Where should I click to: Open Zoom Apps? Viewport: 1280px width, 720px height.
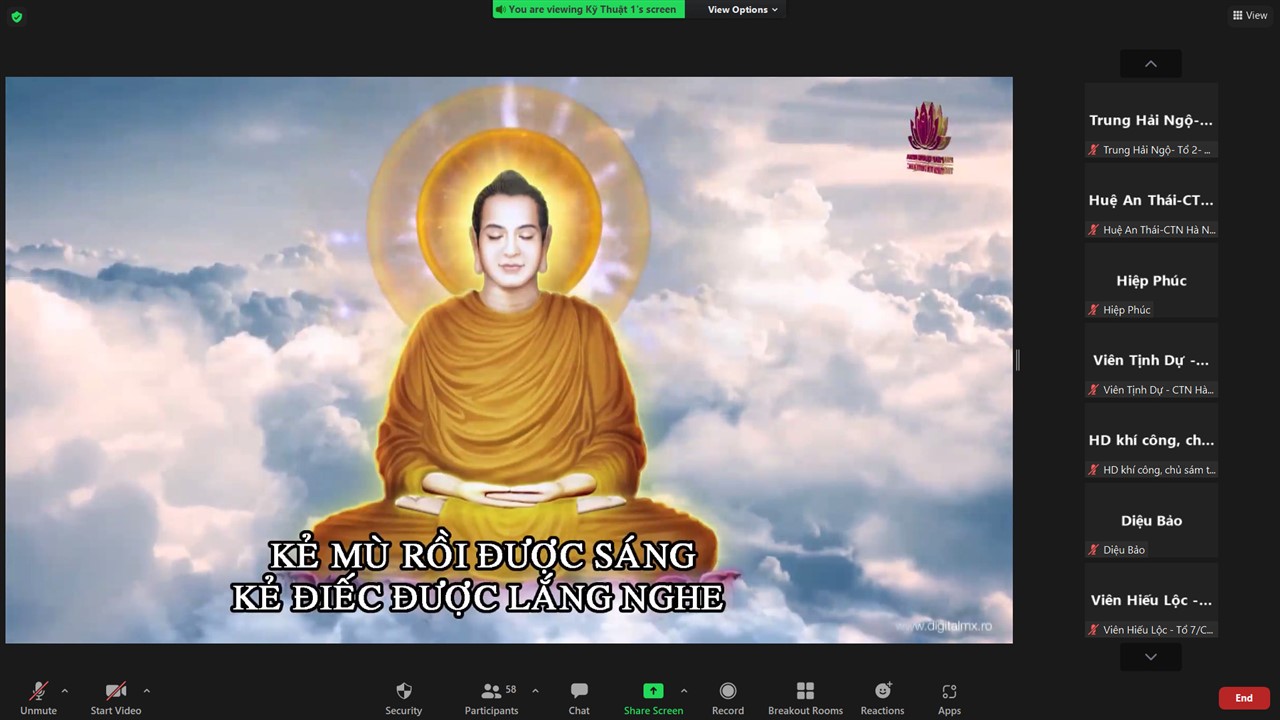point(949,697)
